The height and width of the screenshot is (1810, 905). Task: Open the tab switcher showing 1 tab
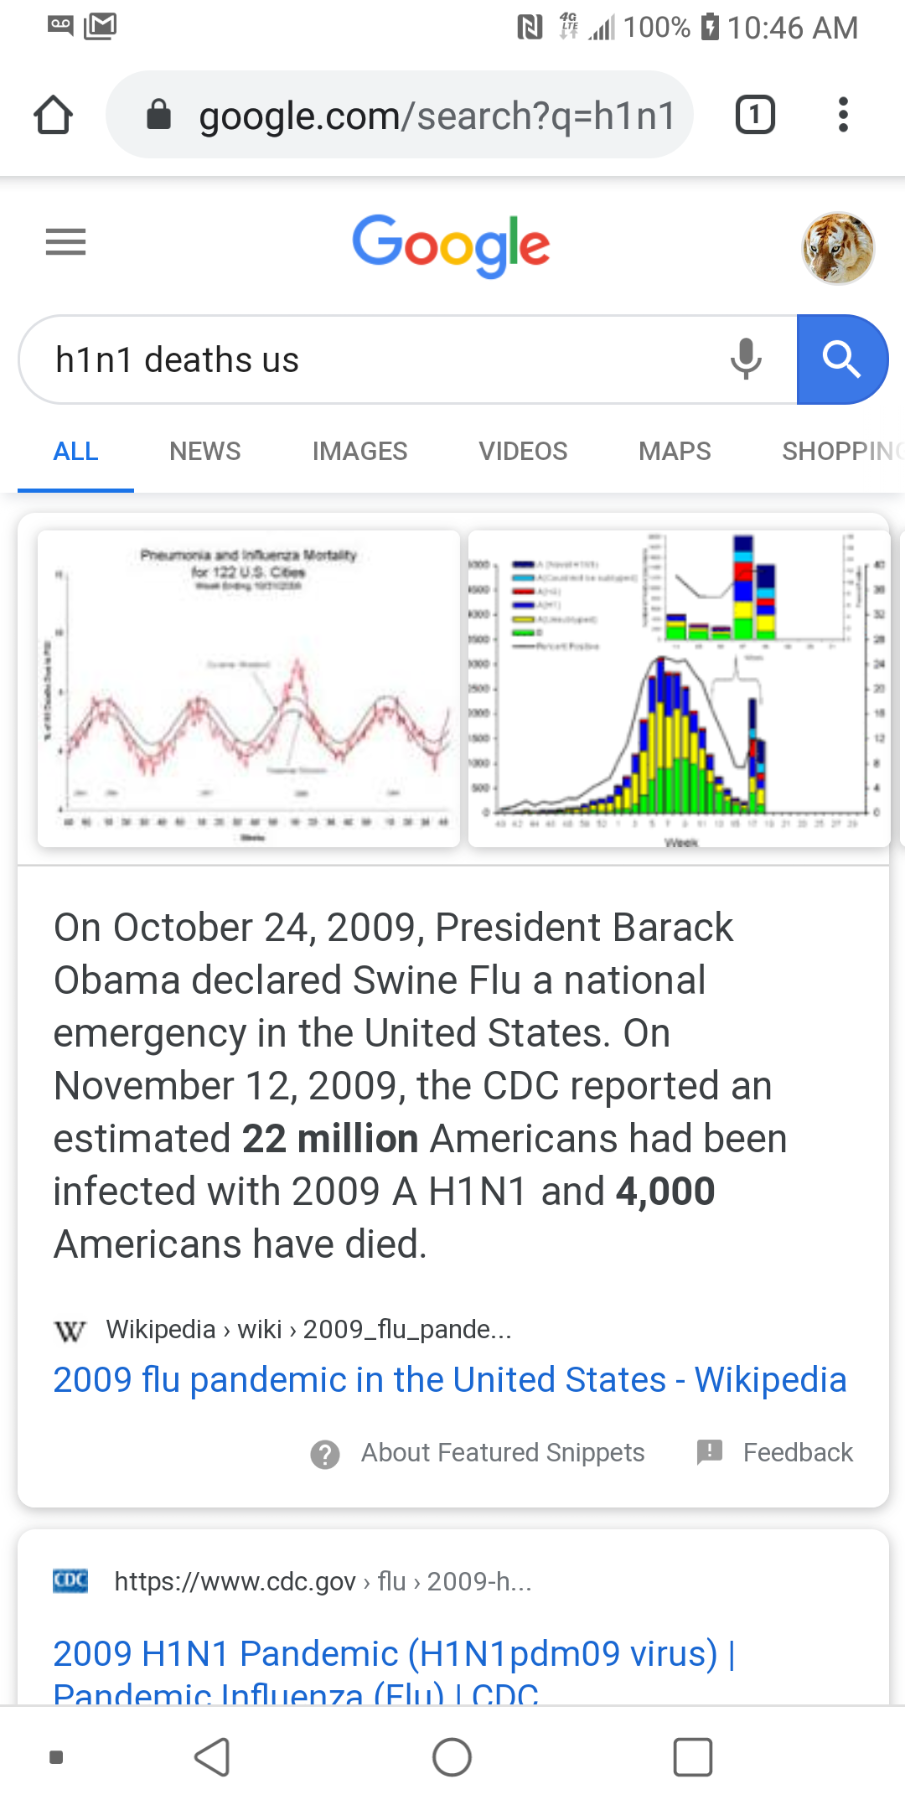click(x=755, y=115)
